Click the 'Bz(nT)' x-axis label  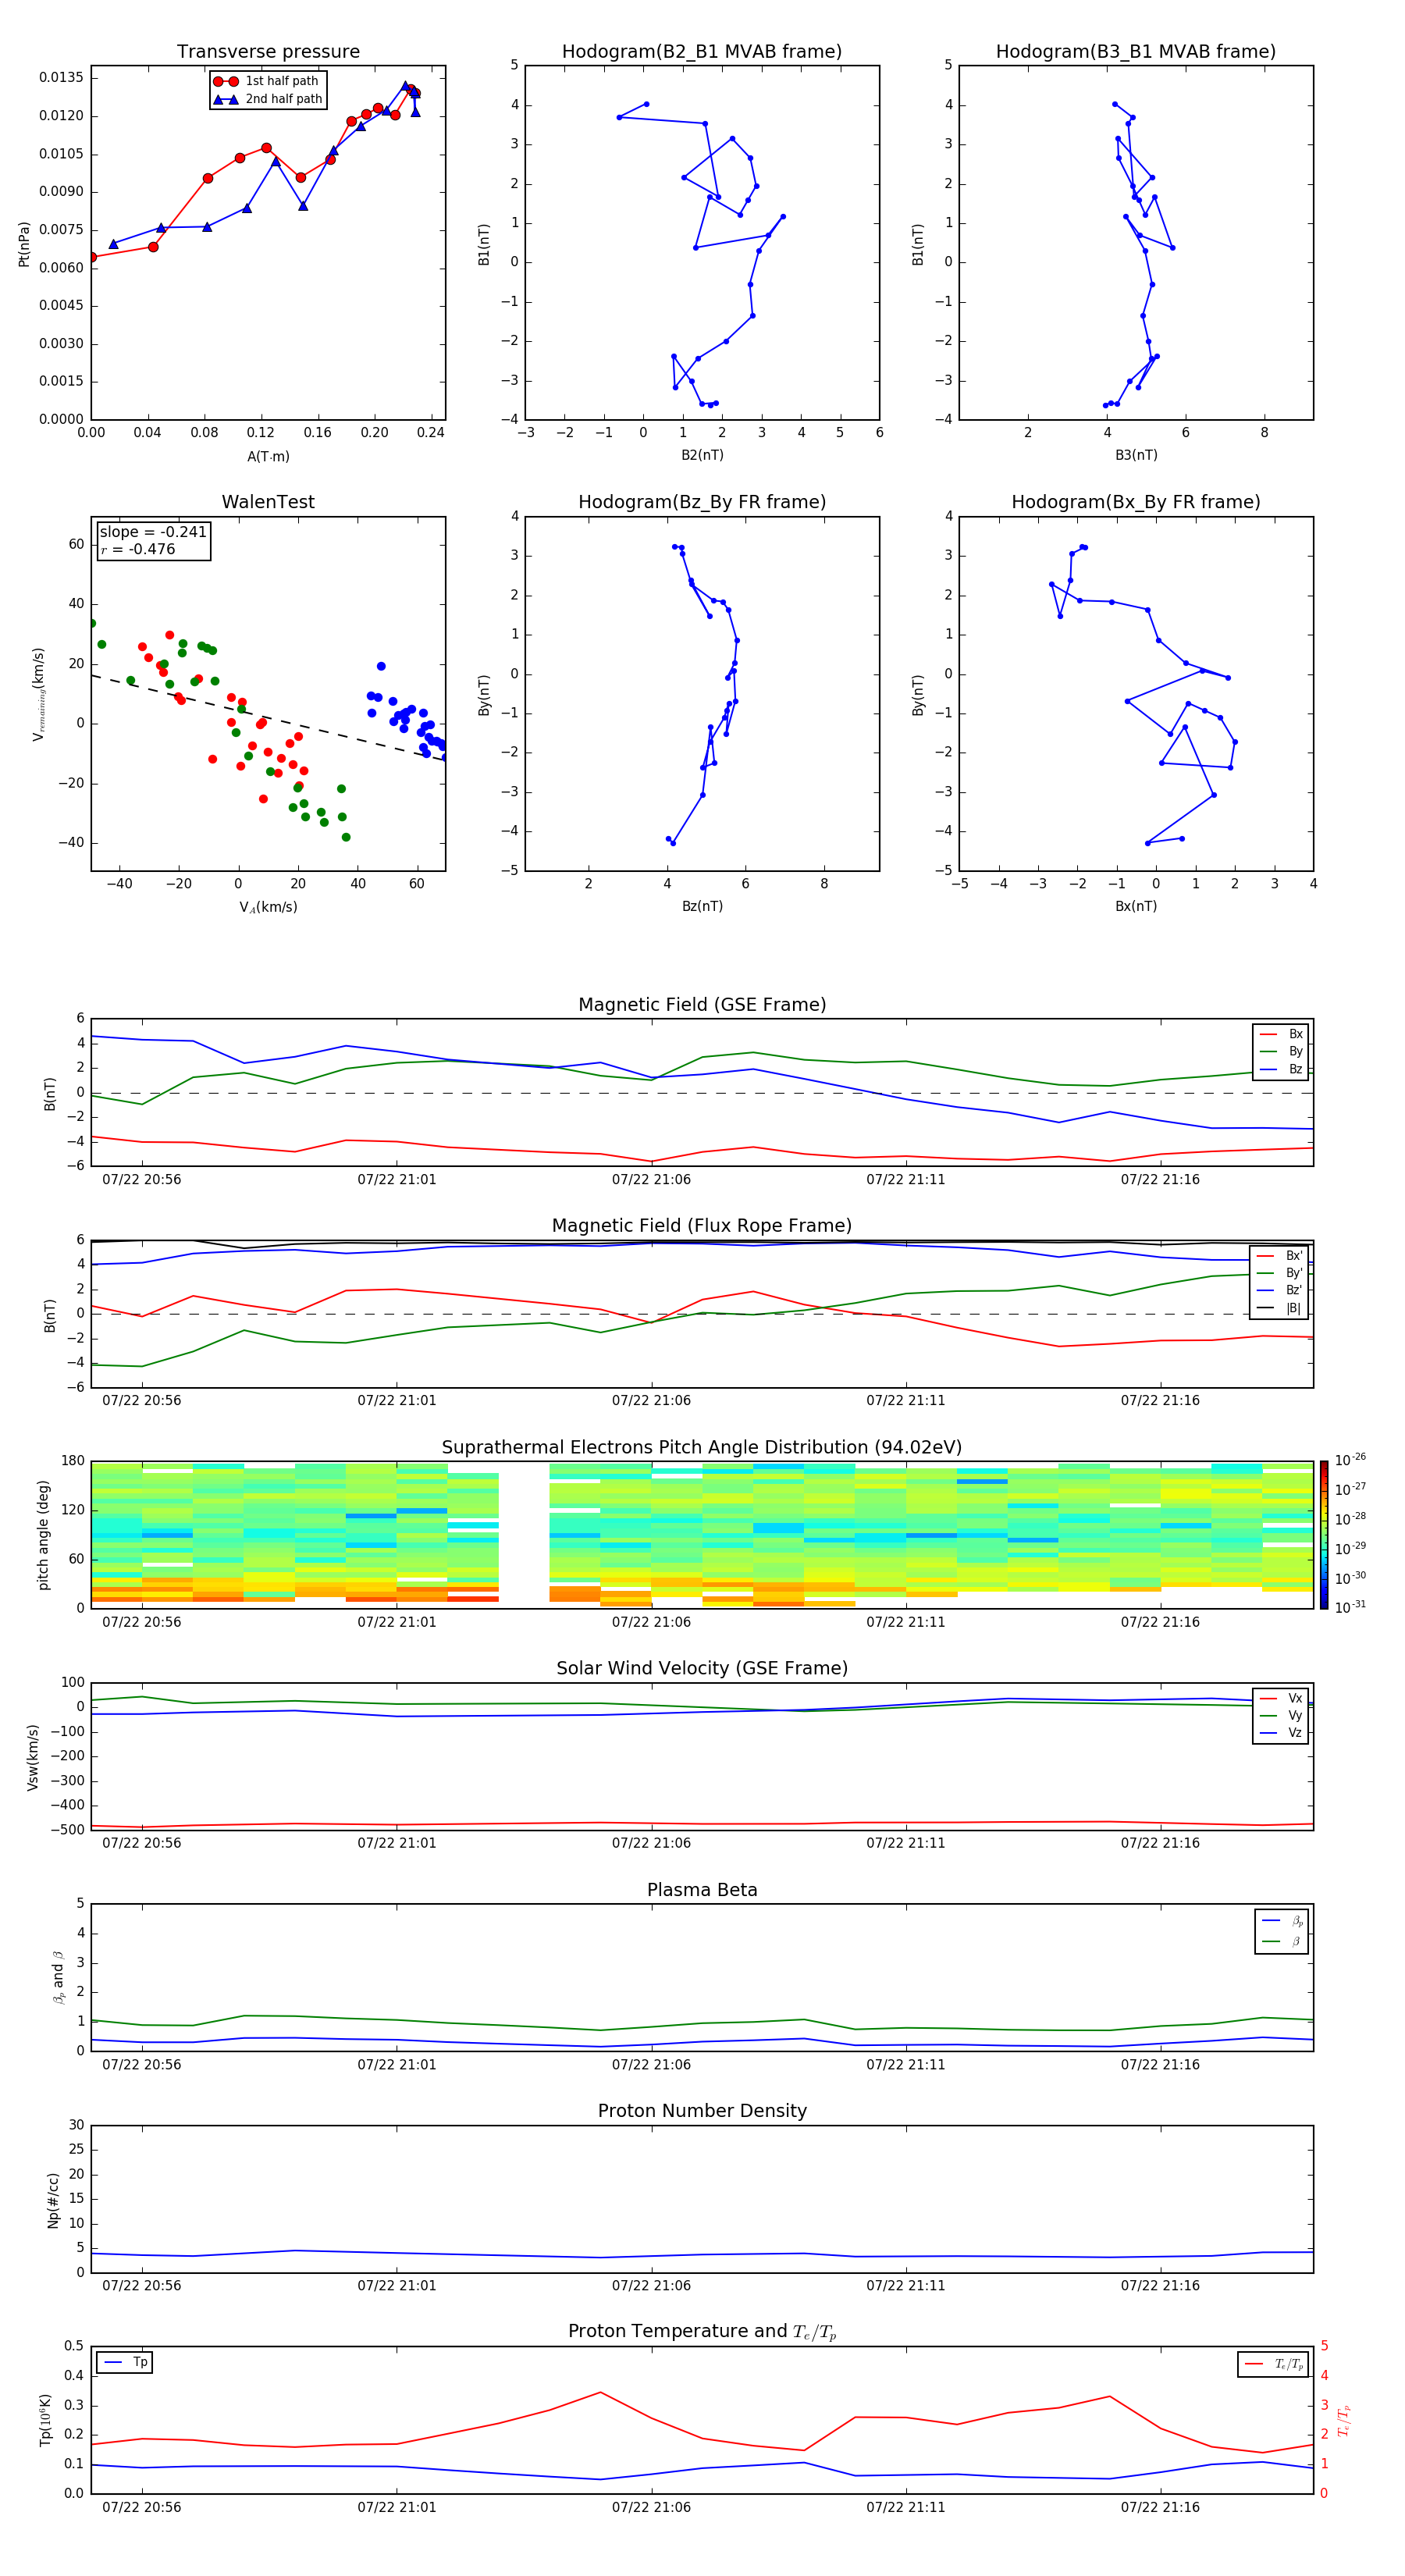(702, 906)
